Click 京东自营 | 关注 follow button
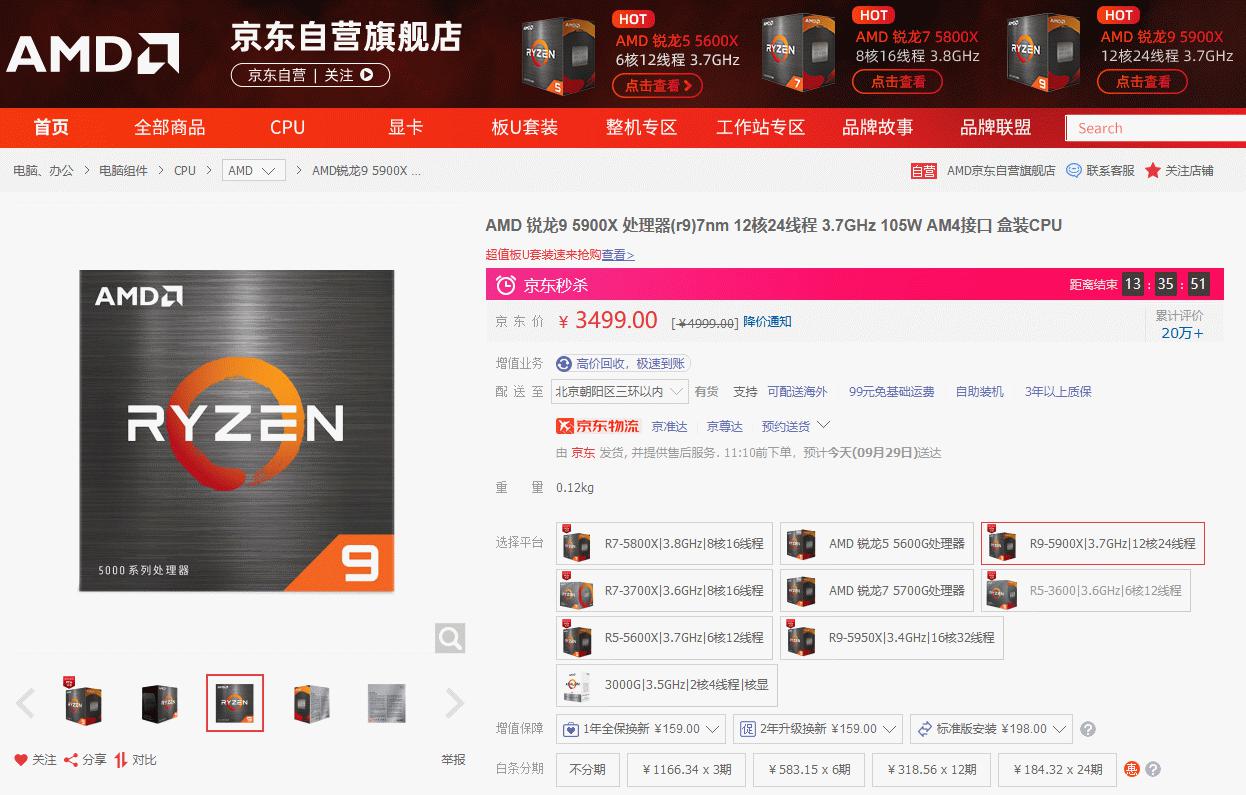The width and height of the screenshot is (1246, 795). coord(310,75)
